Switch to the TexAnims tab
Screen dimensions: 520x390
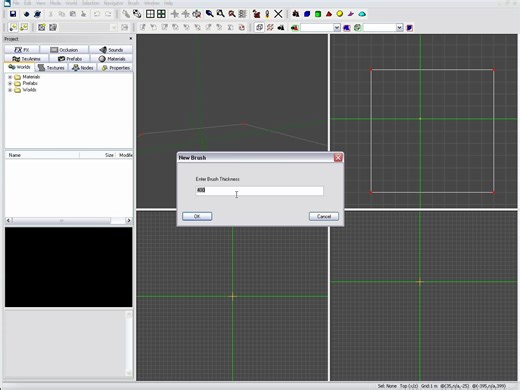[x=26, y=59]
